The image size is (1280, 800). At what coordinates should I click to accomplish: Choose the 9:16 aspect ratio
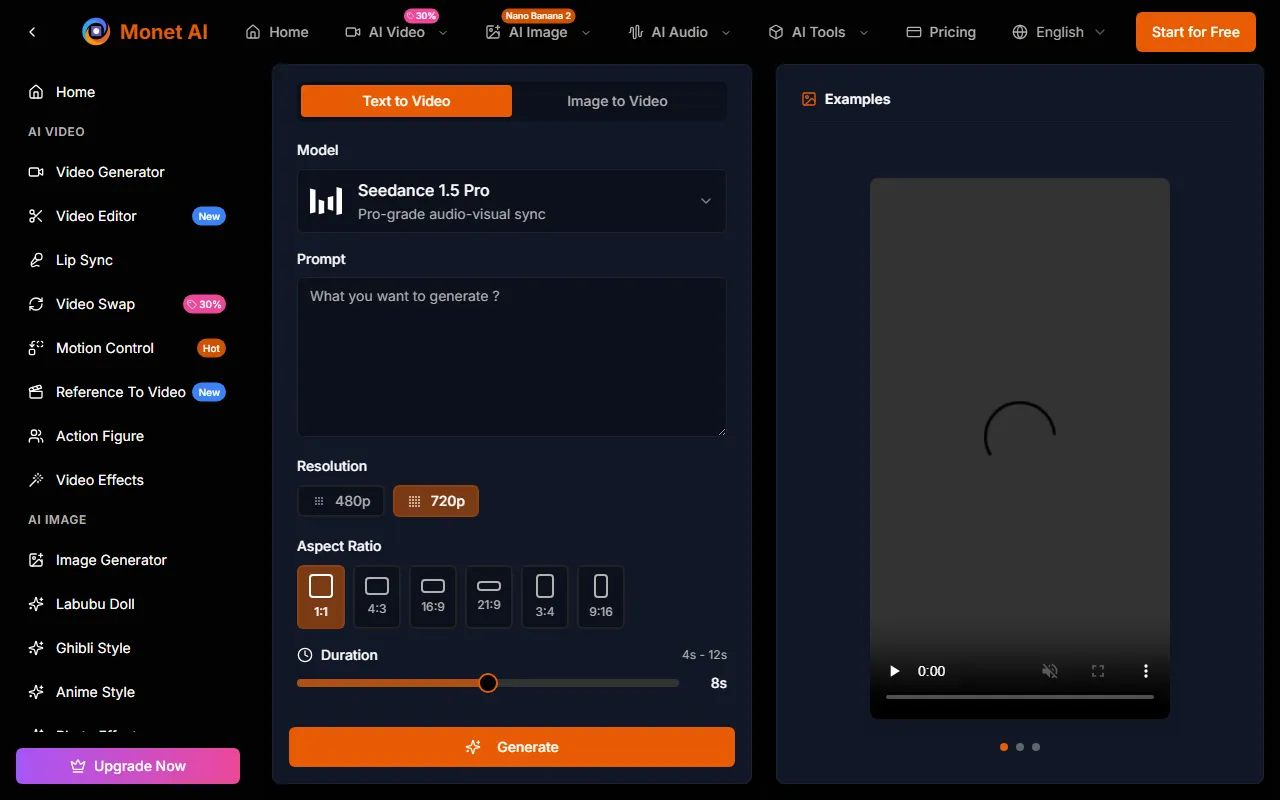pos(601,597)
